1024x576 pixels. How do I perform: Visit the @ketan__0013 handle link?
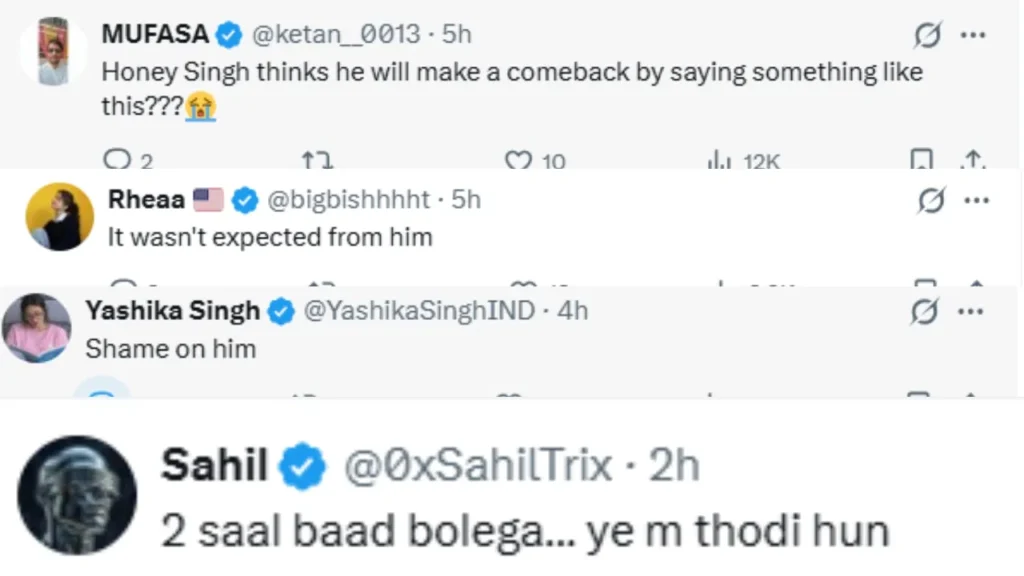(334, 35)
